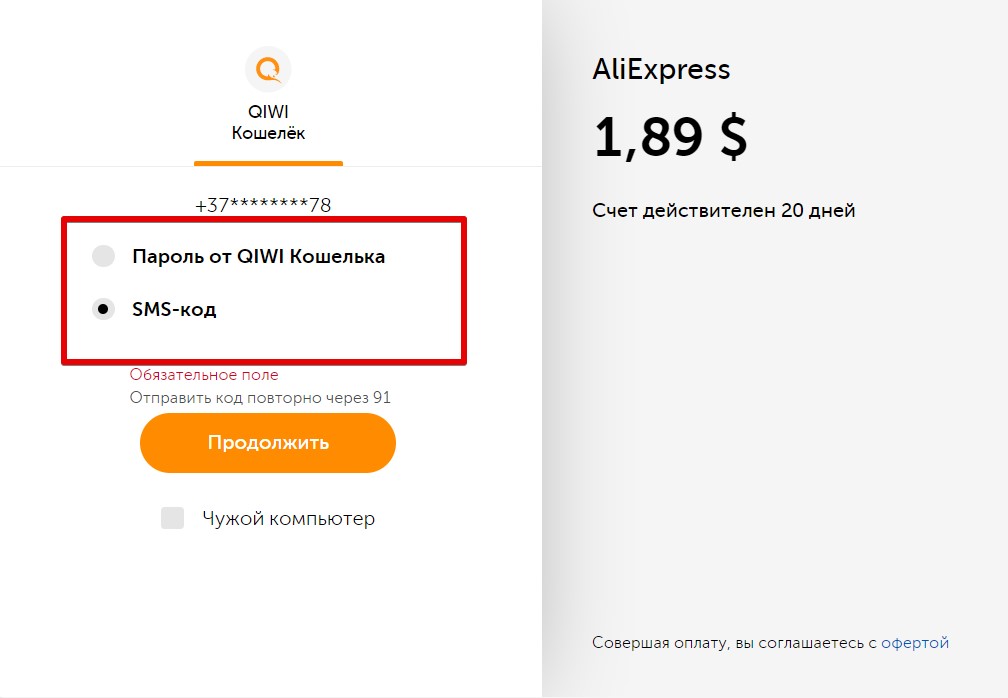Open the офертой link
Image resolution: width=1008 pixels, height=698 pixels.
click(x=915, y=643)
